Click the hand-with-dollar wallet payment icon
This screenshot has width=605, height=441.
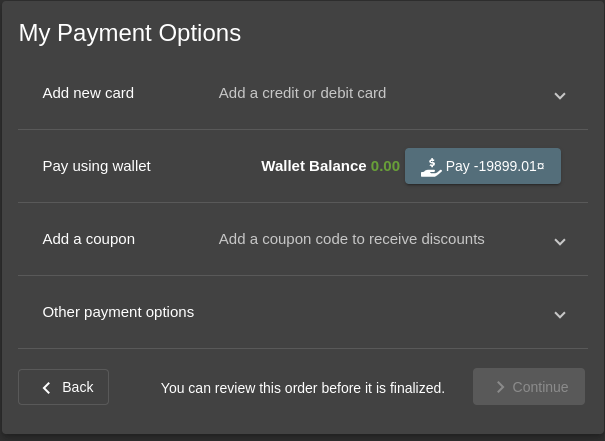pyautogui.click(x=431, y=167)
